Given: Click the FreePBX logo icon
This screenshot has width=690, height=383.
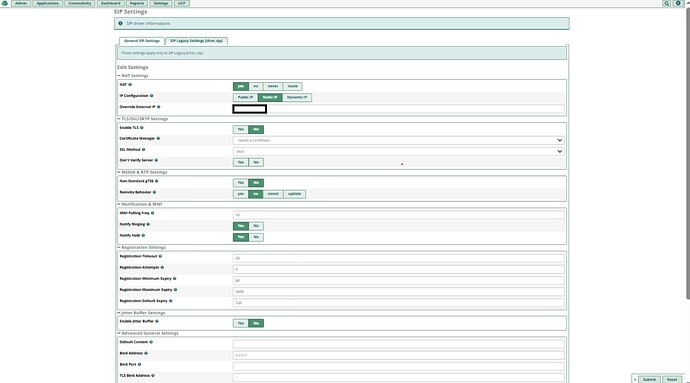Looking at the screenshot, I should pos(4,3).
